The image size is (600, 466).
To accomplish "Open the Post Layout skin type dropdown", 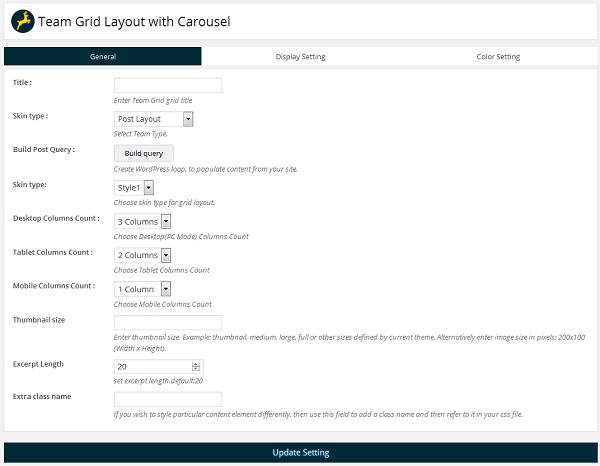I will pos(154,119).
